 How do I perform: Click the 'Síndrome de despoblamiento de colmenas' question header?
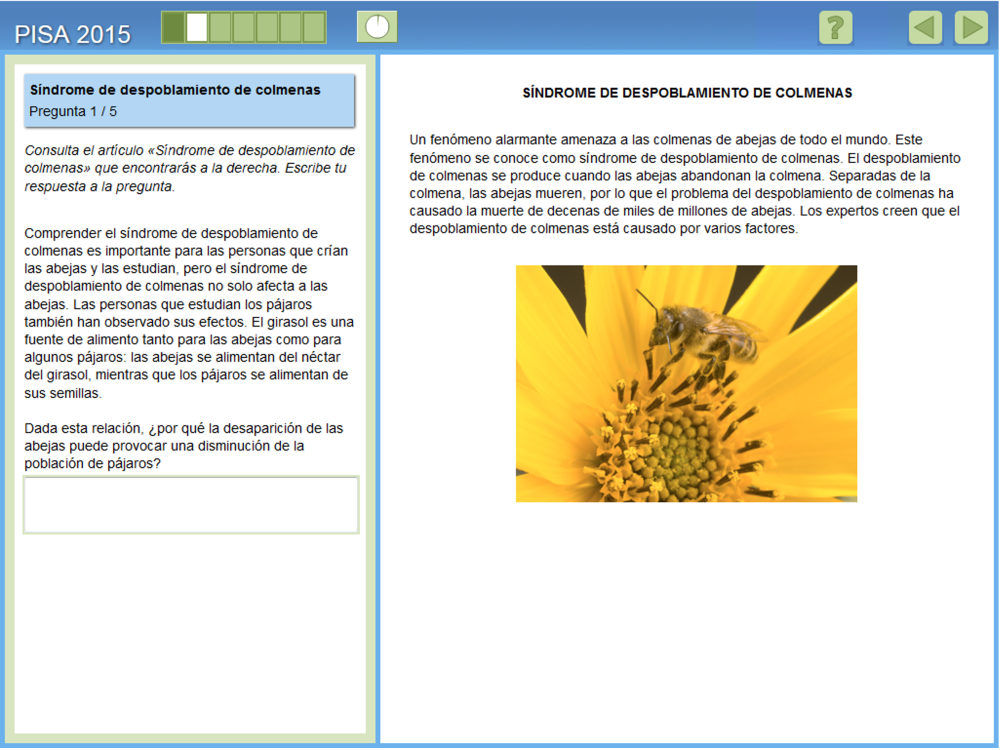click(x=175, y=90)
